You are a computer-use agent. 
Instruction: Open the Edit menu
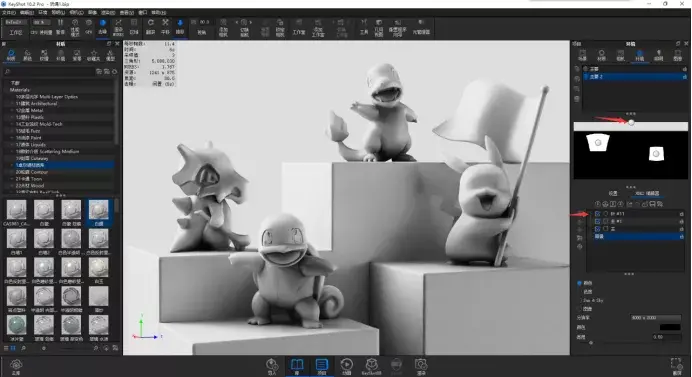coord(27,12)
